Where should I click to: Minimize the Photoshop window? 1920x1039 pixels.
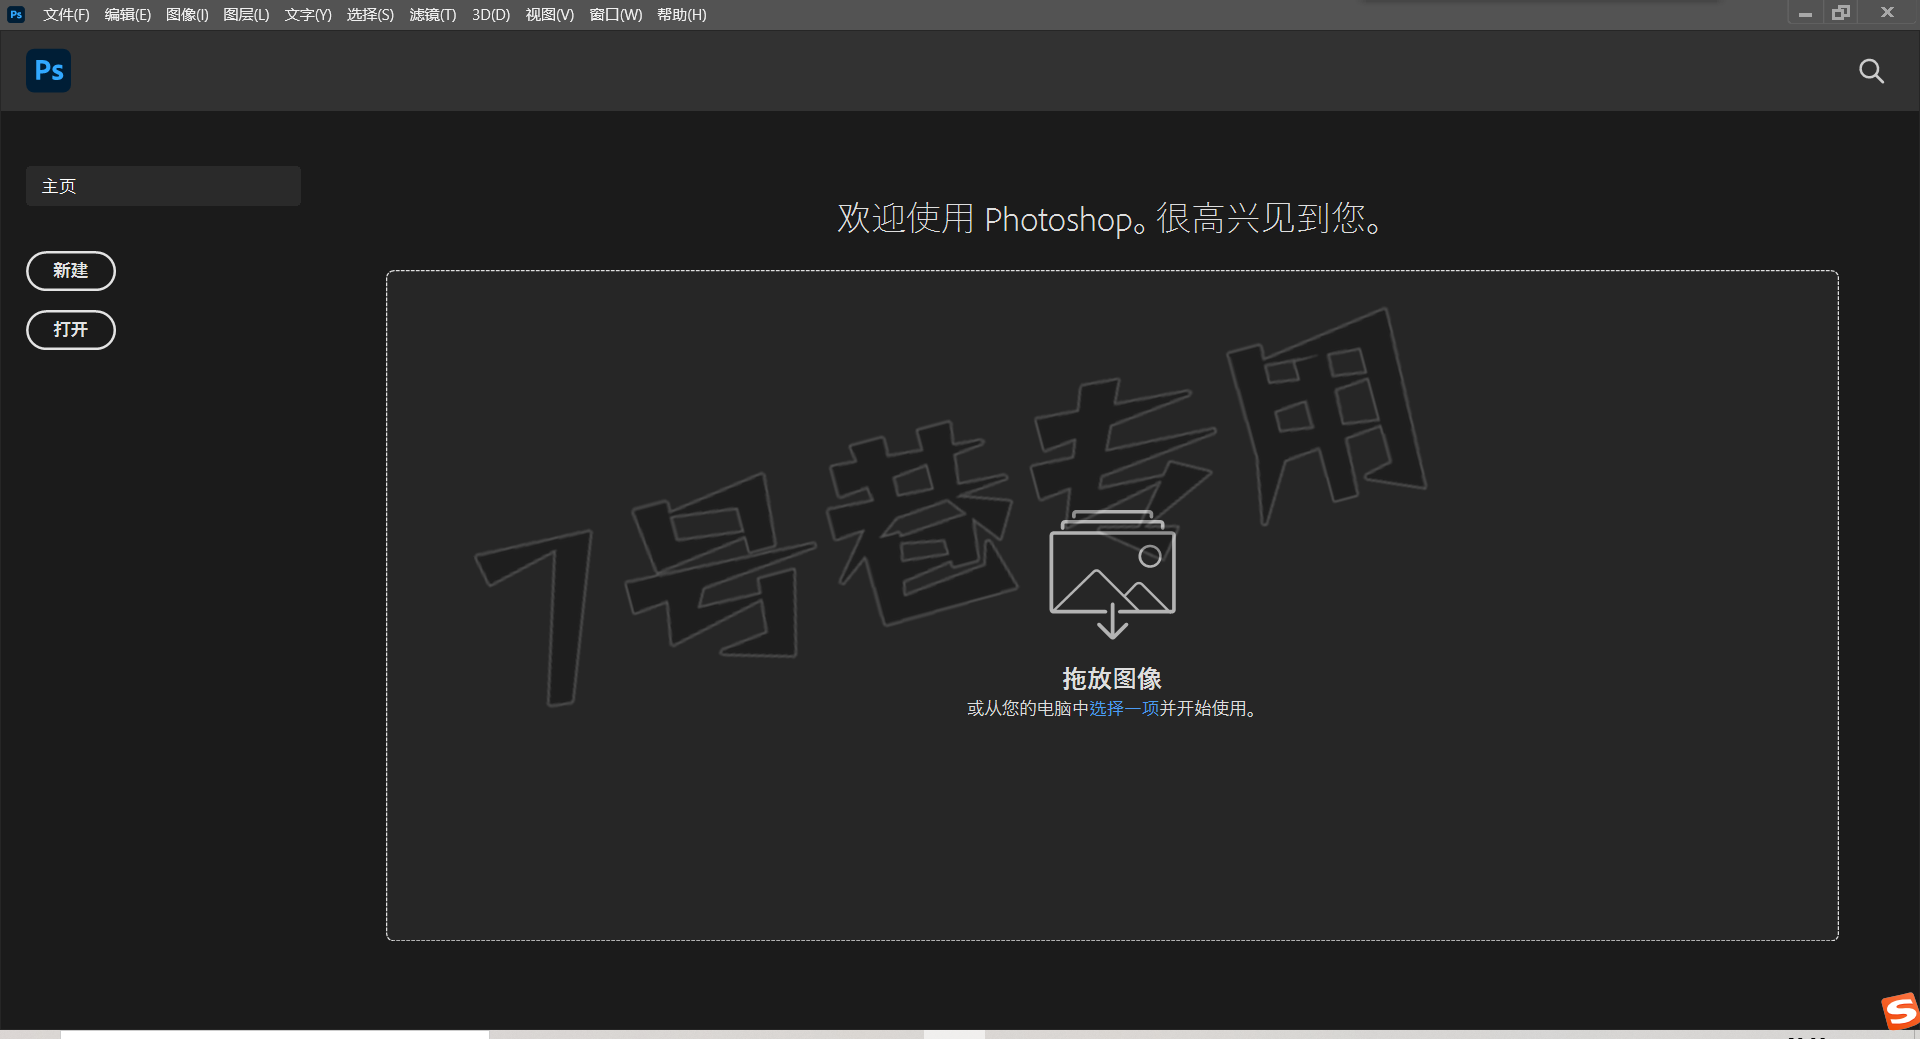(1805, 14)
